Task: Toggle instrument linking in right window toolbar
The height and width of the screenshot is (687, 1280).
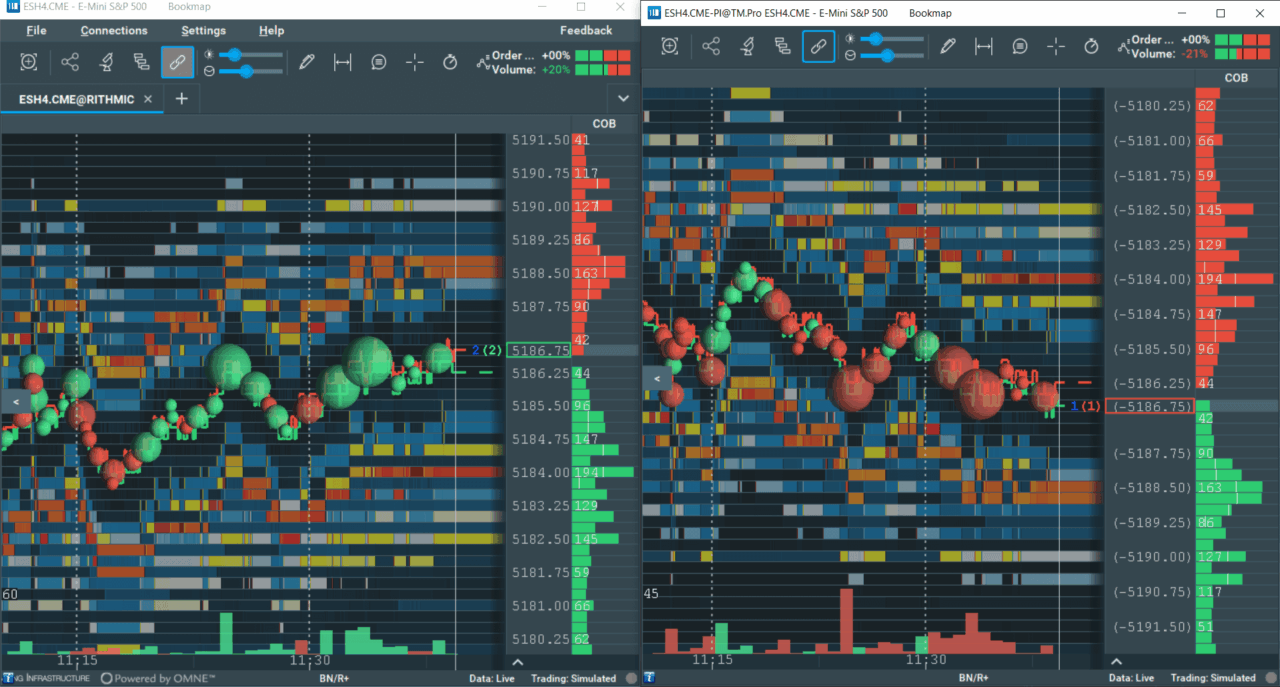Action: point(818,46)
